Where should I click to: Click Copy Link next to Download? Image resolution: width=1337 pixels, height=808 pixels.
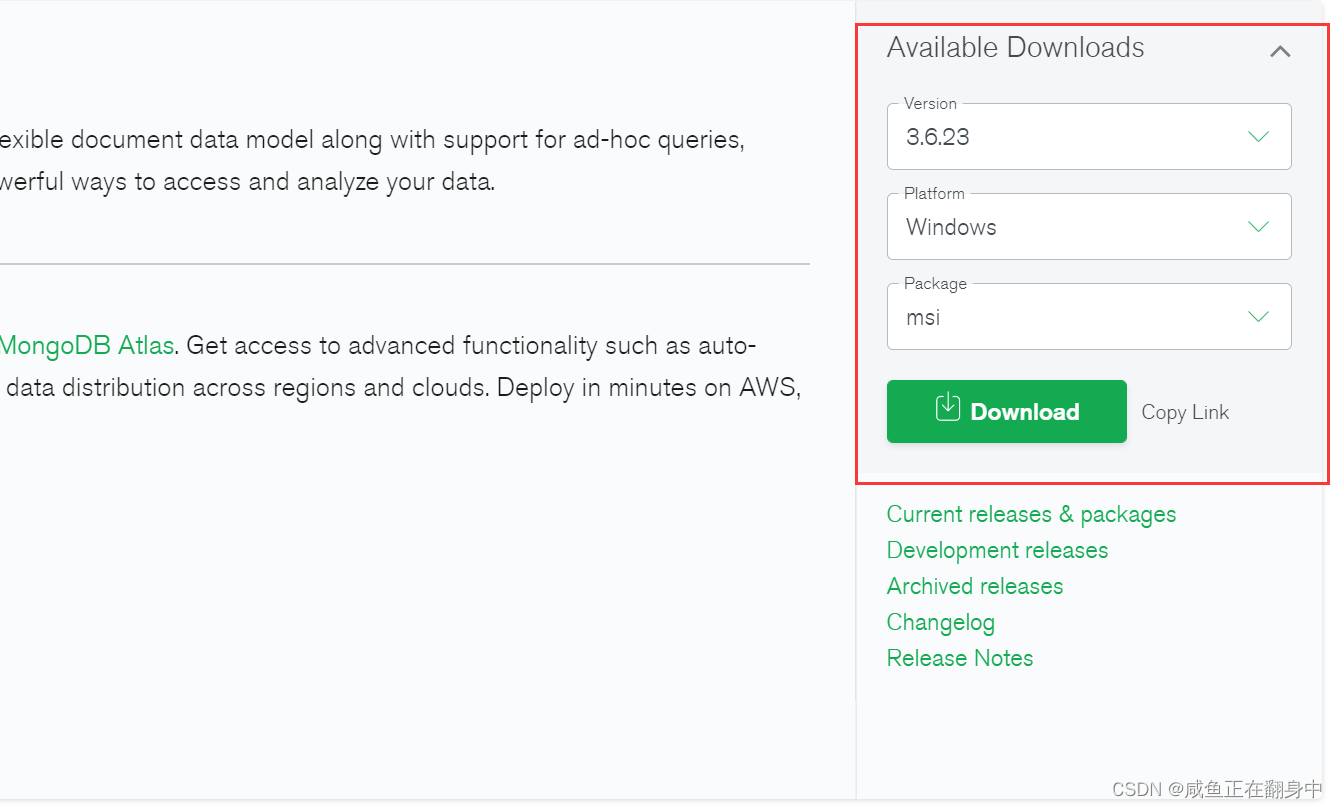[x=1184, y=411]
